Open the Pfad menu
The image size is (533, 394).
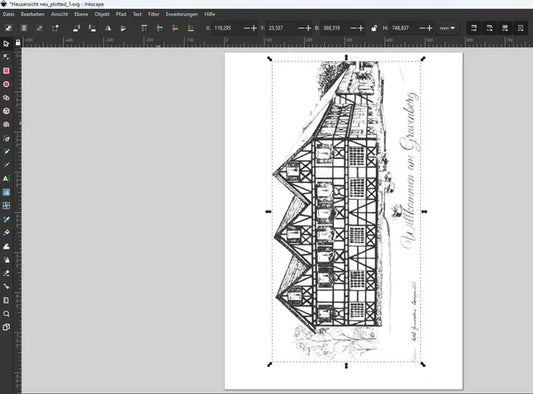[x=121, y=14]
